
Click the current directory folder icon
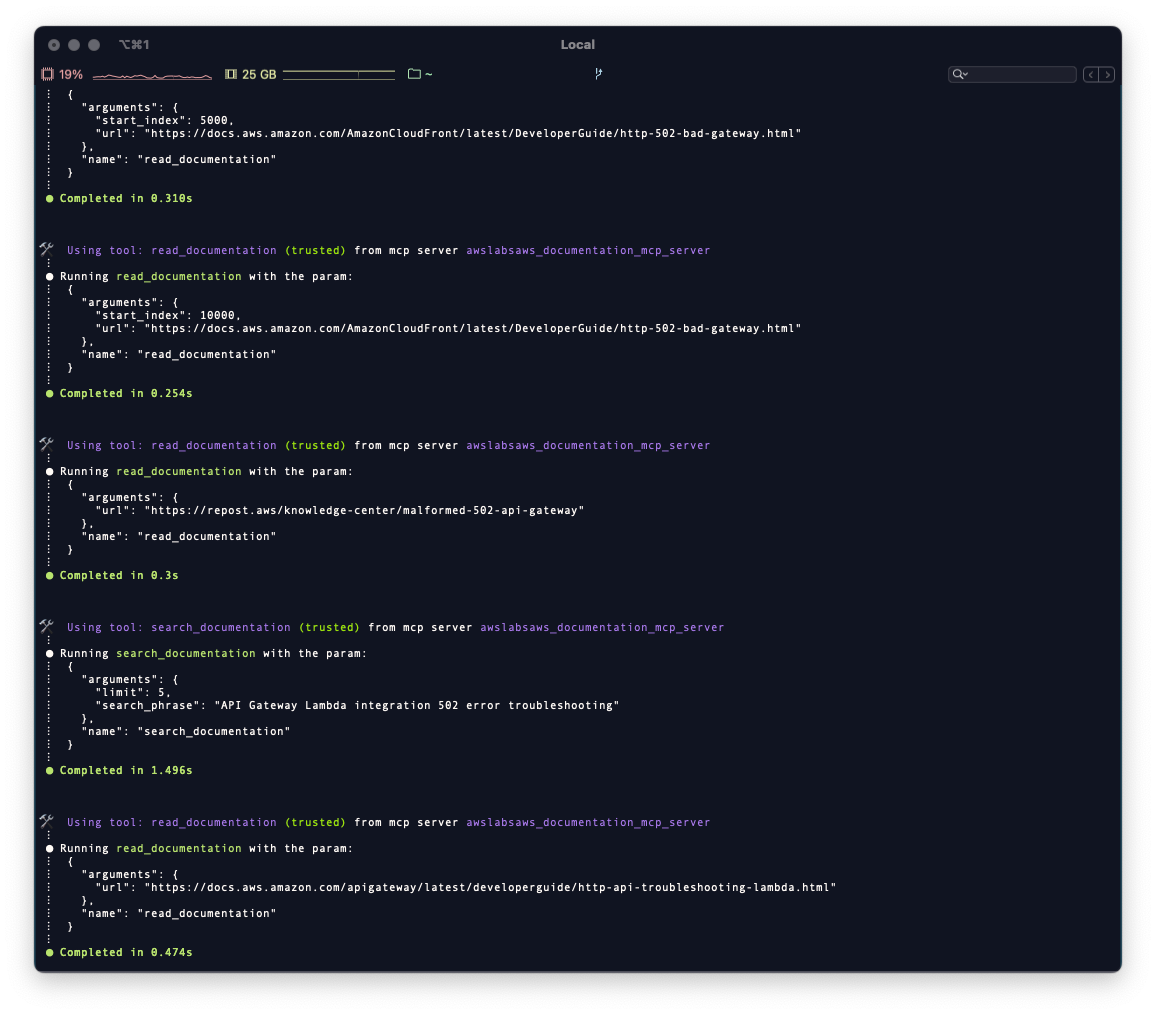[x=414, y=74]
